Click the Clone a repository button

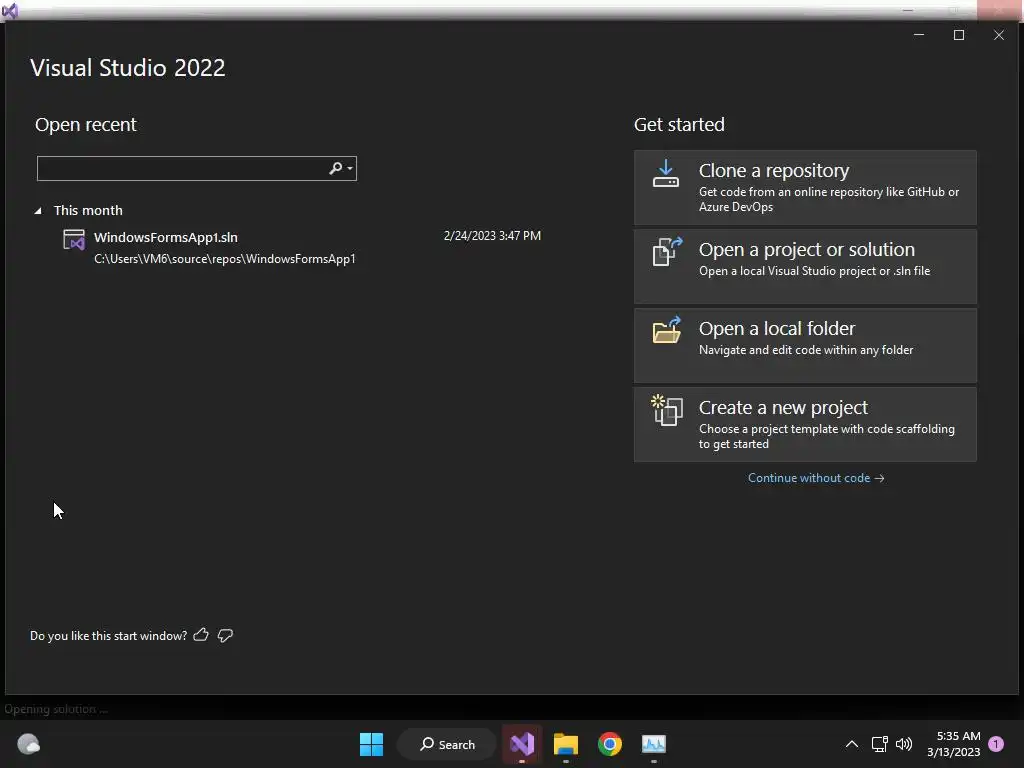805,187
